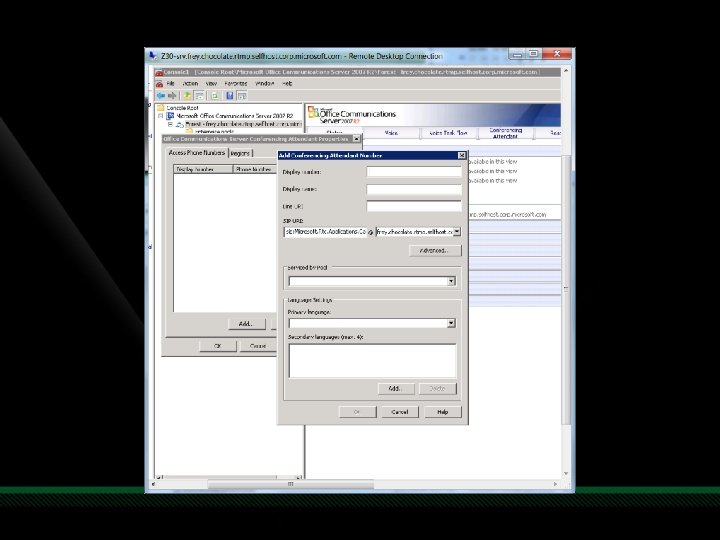Click the Remote Desktop vertical scrollbar up arrow
The height and width of the screenshot is (540, 720).
[566, 71]
